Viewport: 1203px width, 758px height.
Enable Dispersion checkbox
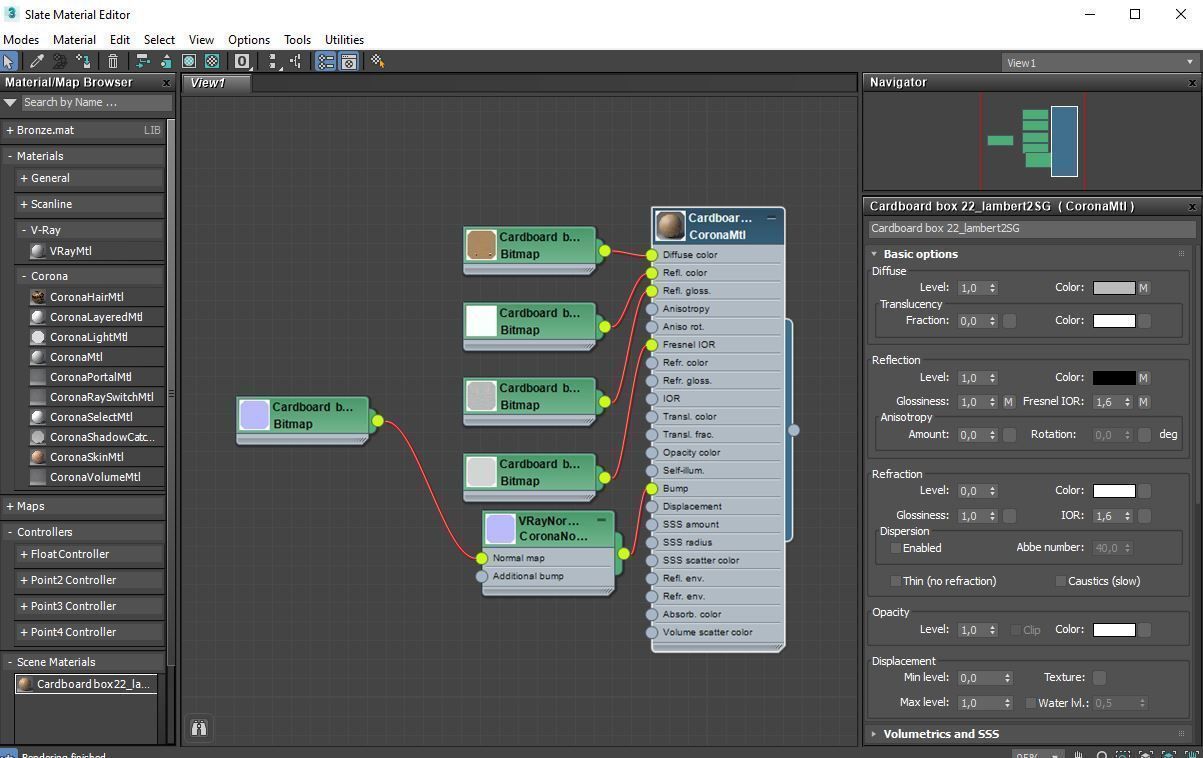896,548
